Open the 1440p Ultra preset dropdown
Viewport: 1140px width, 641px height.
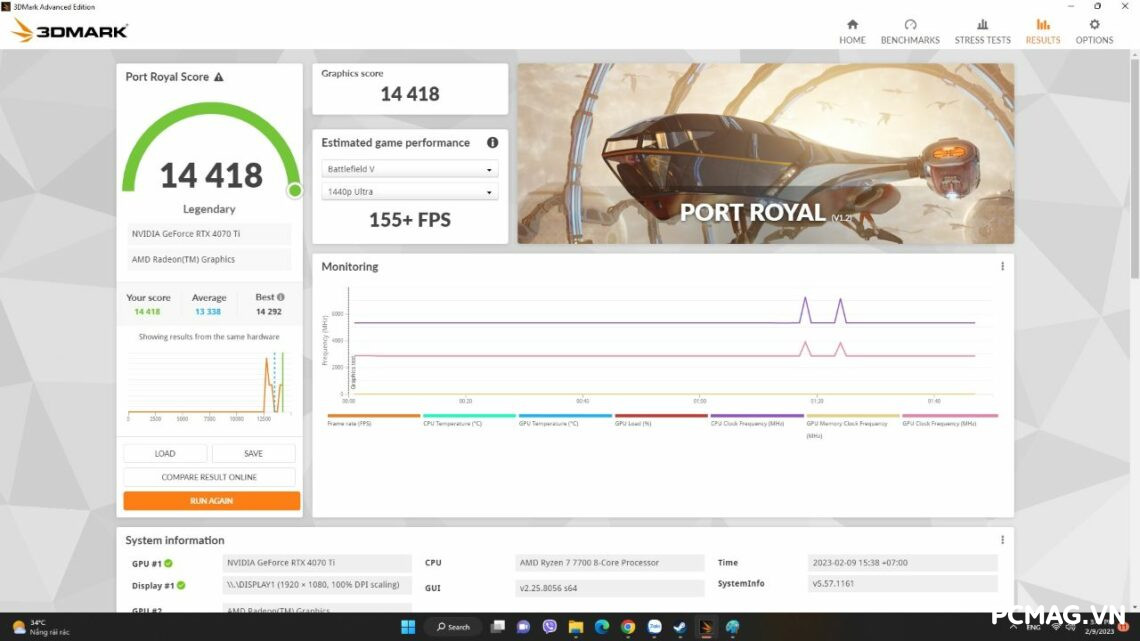coord(409,191)
